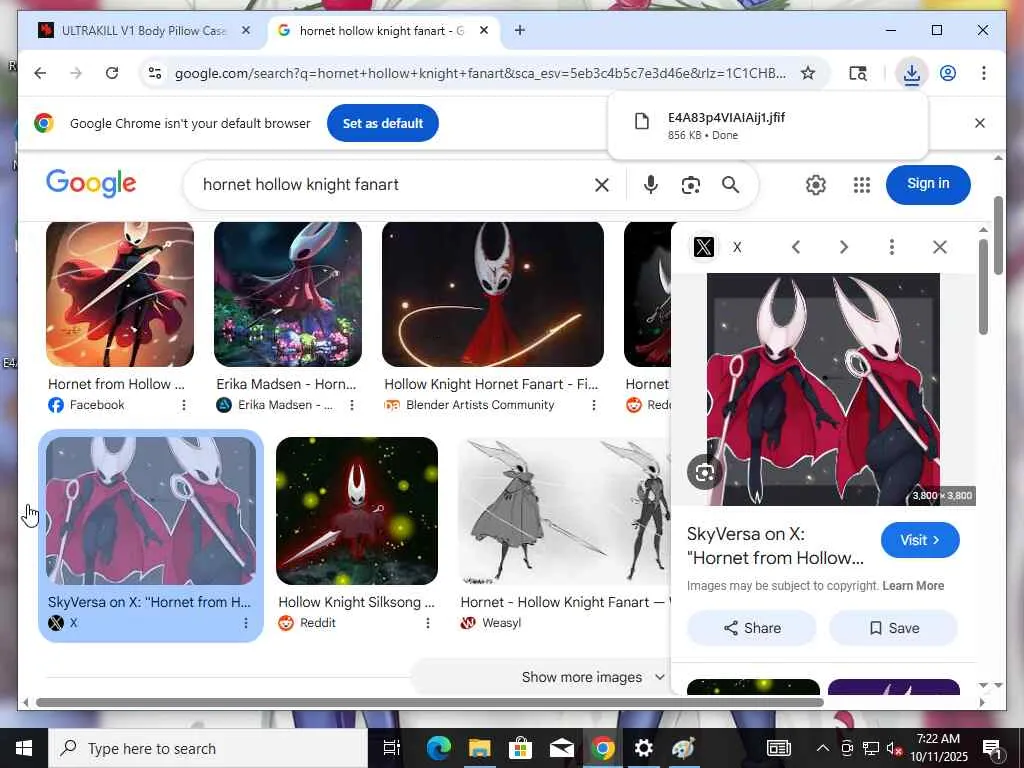Open Paint from taskbar

683,748
